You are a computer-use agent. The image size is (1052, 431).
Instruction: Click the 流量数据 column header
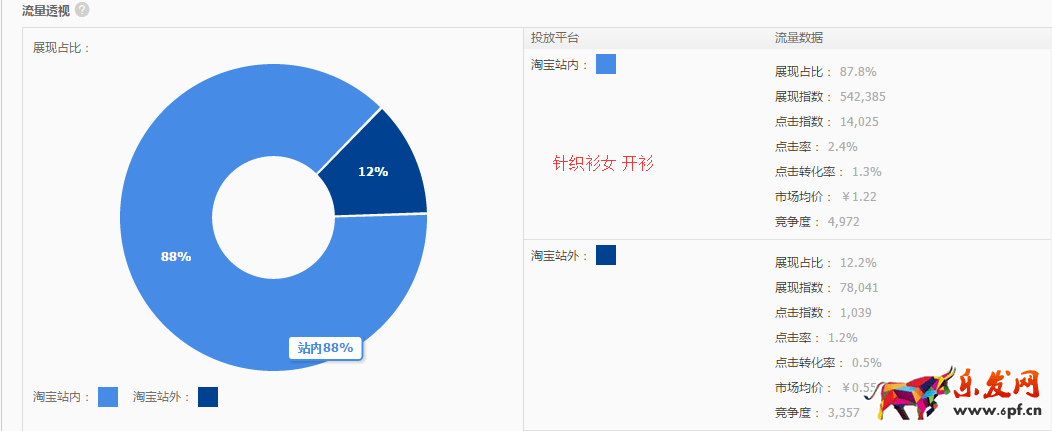click(799, 38)
